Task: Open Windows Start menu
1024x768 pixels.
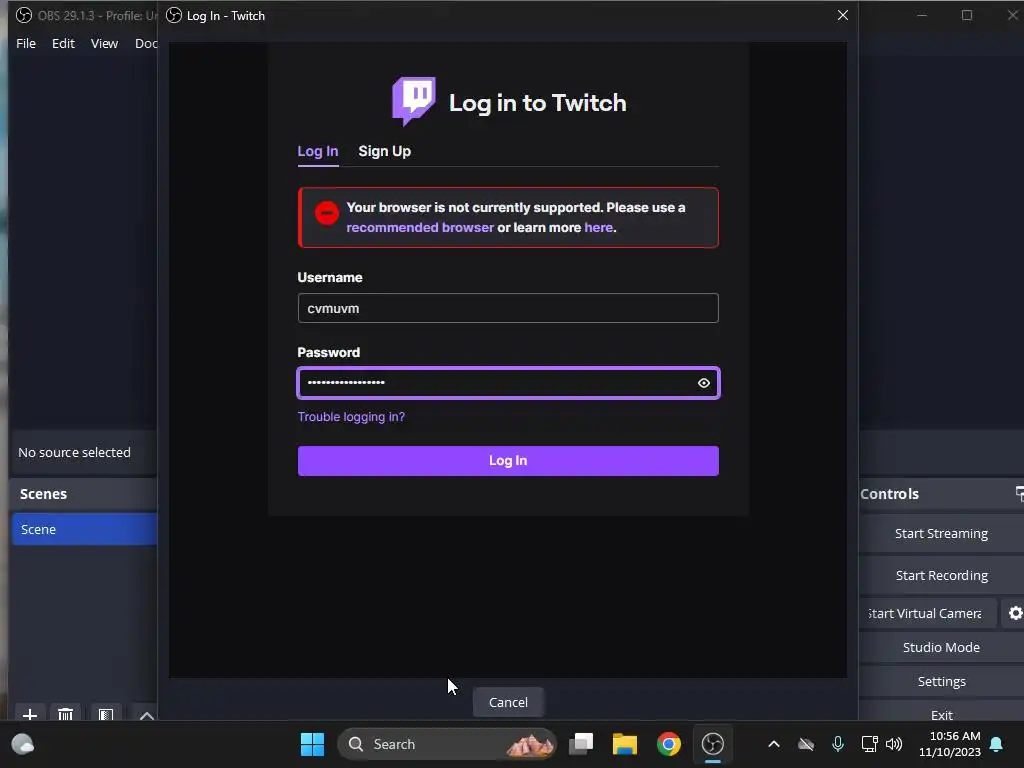Action: 312,744
